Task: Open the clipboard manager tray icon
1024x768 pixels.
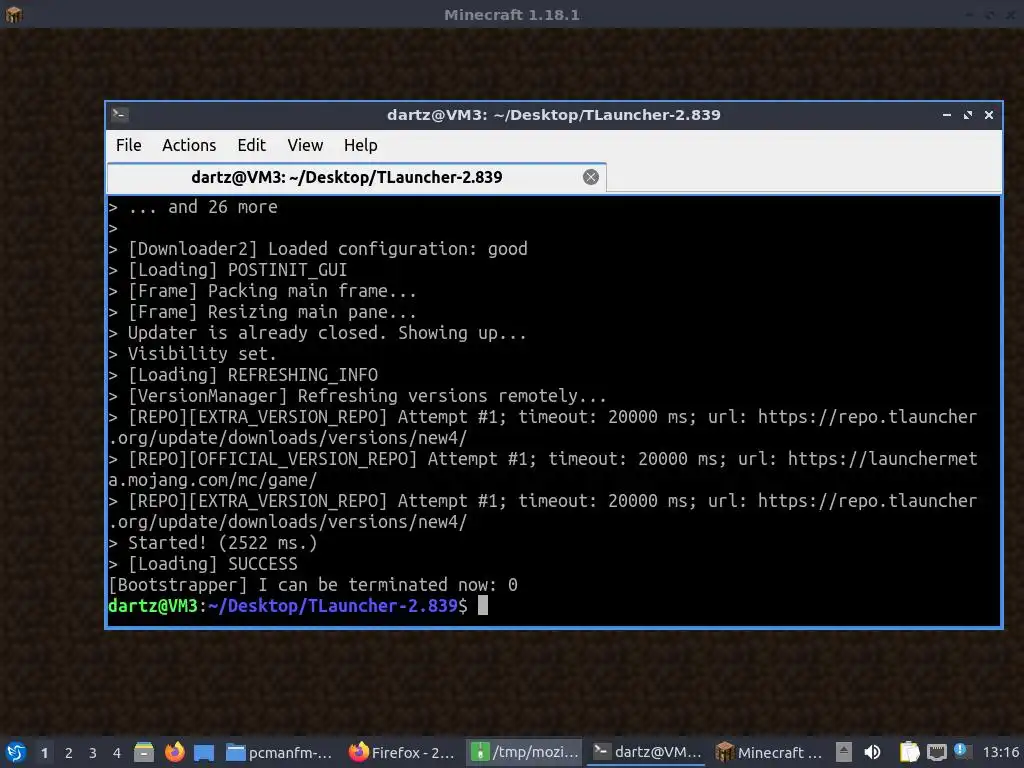Action: click(909, 752)
